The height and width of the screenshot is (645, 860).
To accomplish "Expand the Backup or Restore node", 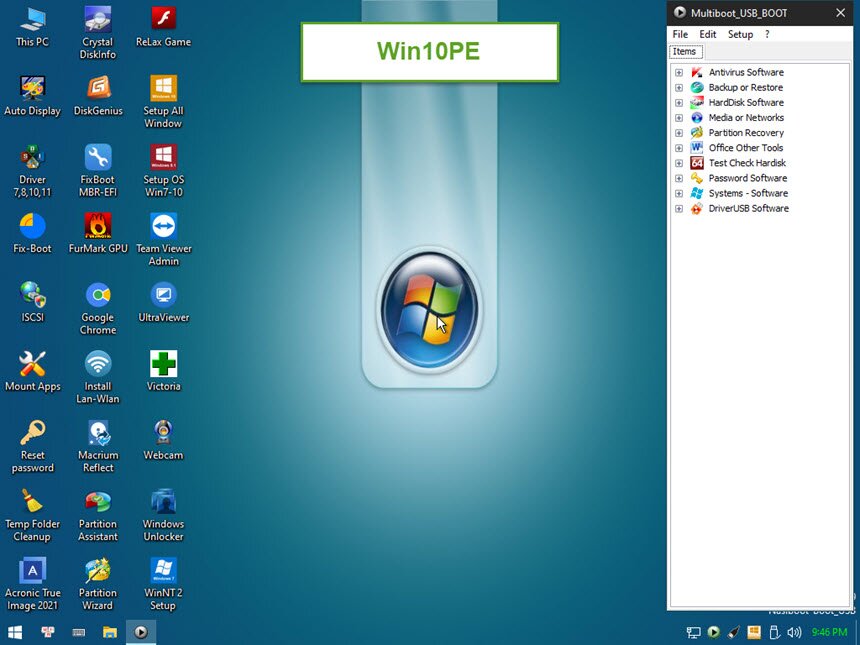I will click(x=679, y=88).
